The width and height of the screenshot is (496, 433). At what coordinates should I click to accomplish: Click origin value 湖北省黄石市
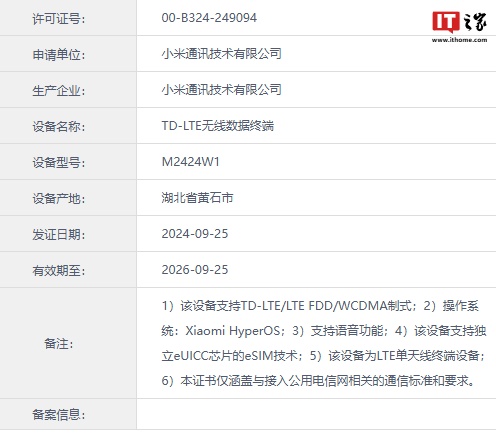[197, 198]
